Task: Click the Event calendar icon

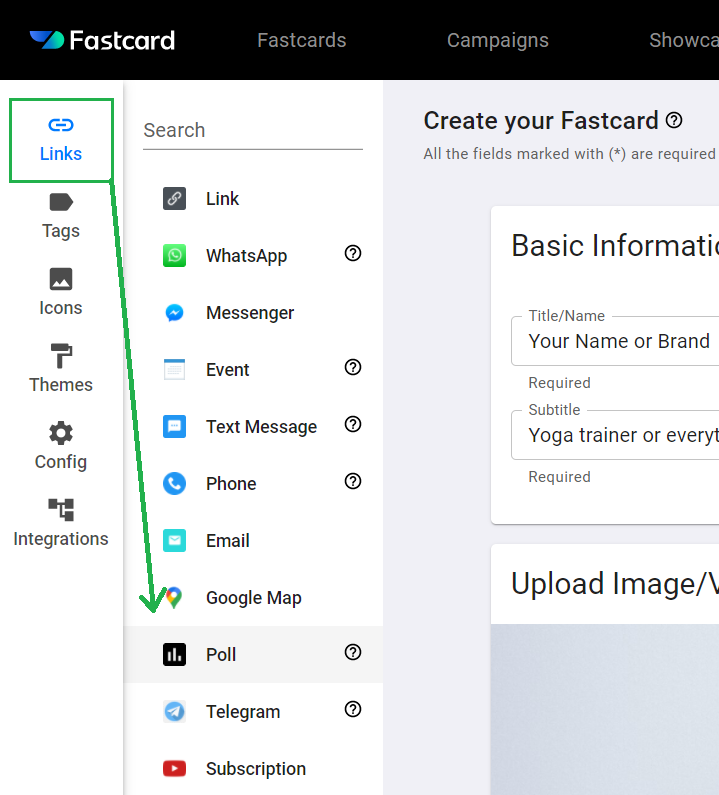Action: 174,370
